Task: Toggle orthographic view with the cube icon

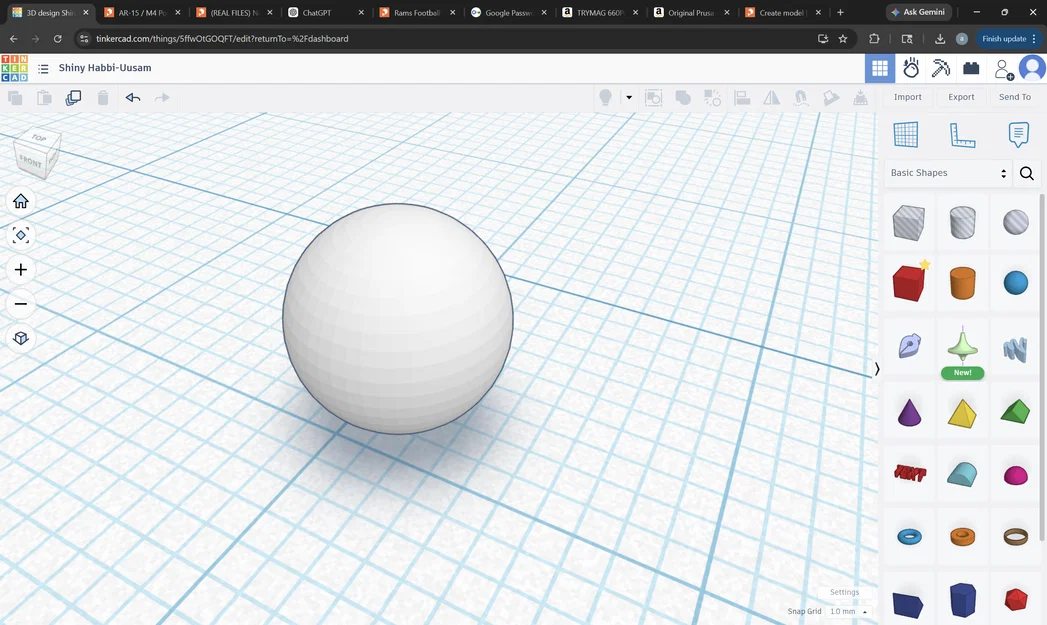Action: (20, 338)
